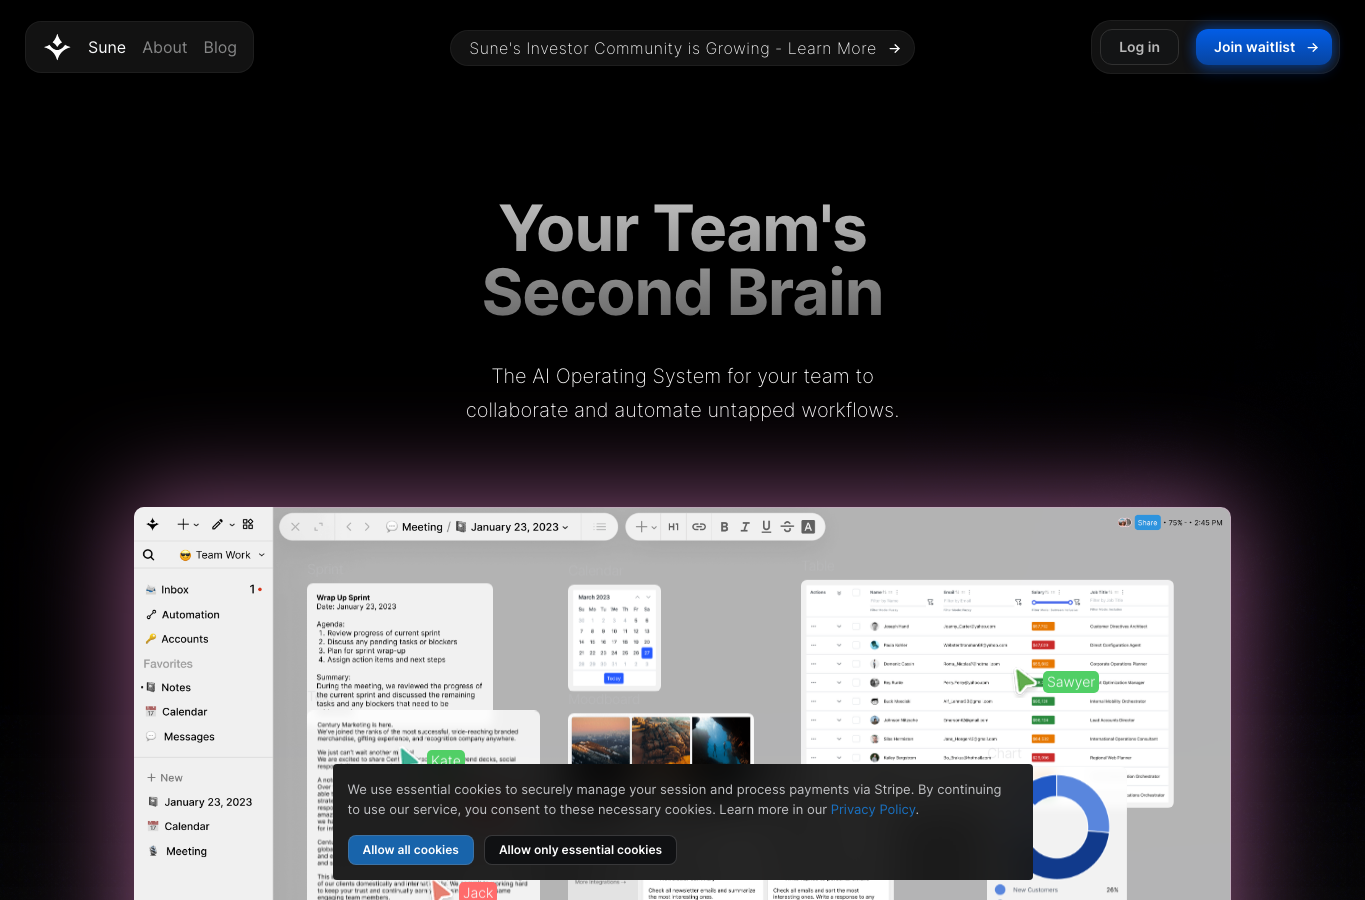Toggle italic formatting in the editor toolbar

[x=745, y=527]
